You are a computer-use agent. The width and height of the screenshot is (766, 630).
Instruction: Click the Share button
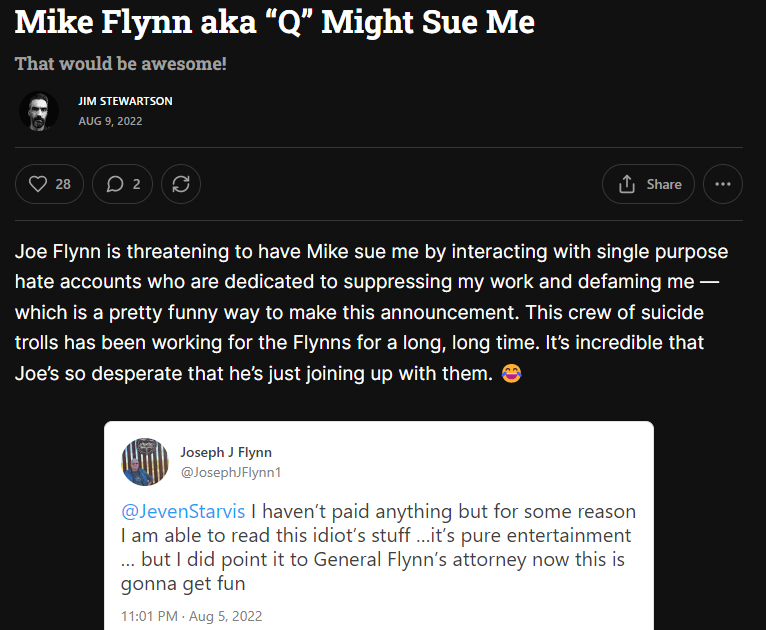click(648, 184)
